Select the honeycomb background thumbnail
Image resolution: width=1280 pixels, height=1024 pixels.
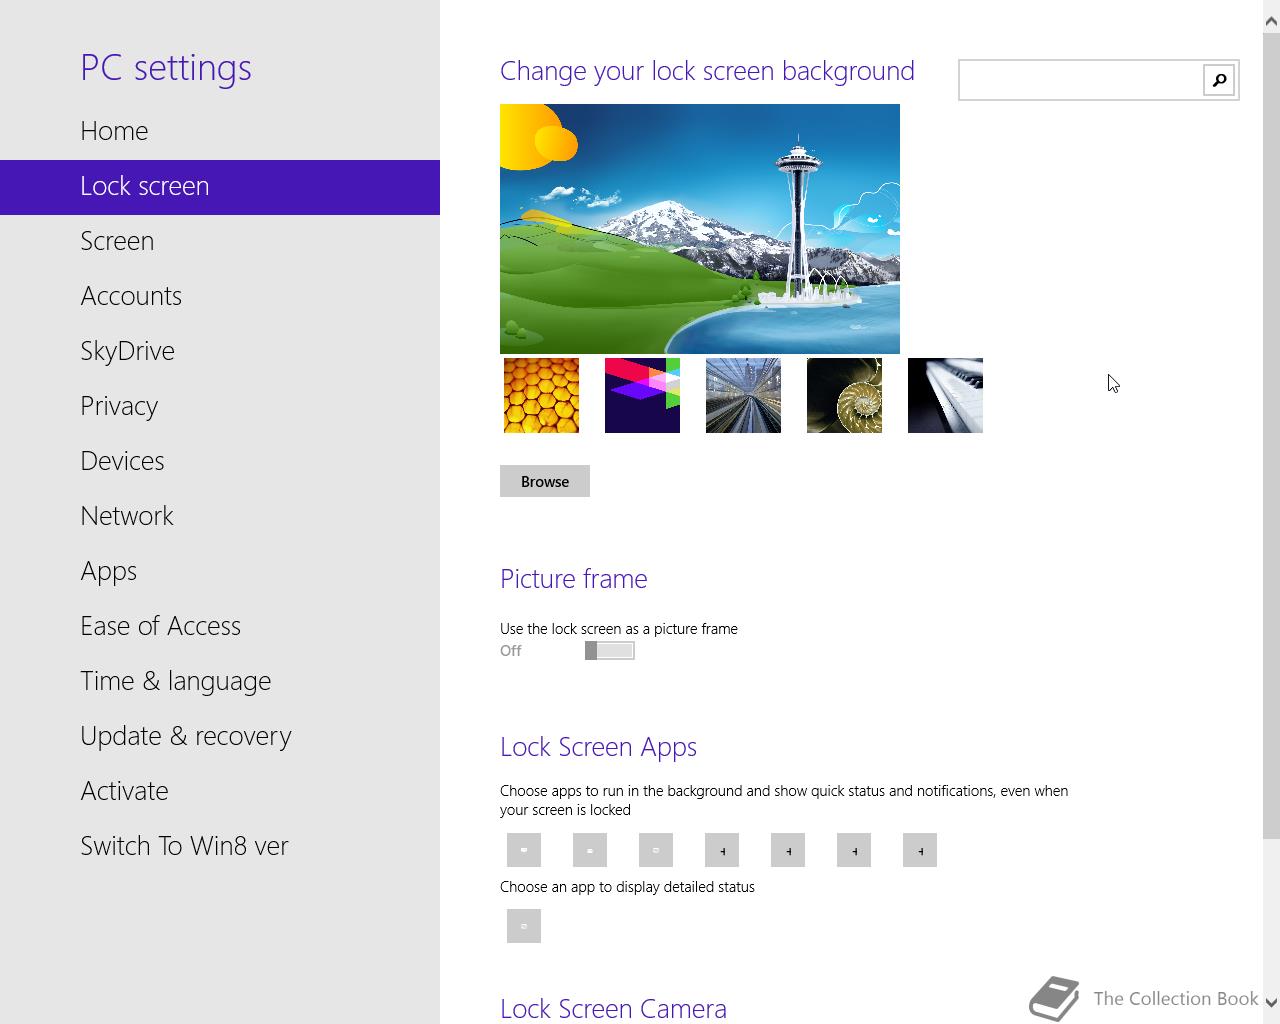541,396
